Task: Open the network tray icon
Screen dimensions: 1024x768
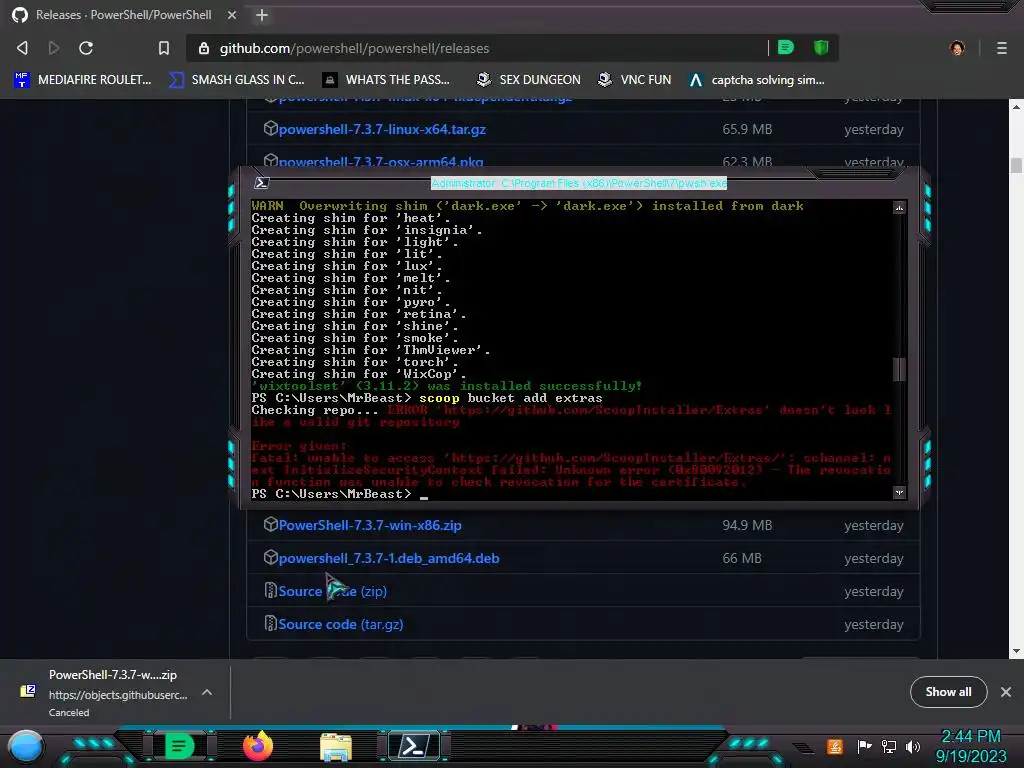Action: click(x=889, y=746)
